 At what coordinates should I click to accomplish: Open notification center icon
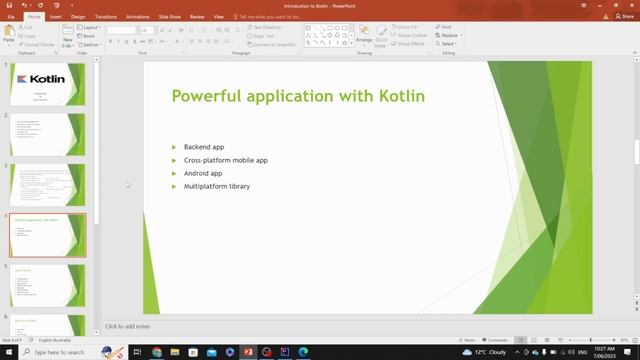point(627,352)
